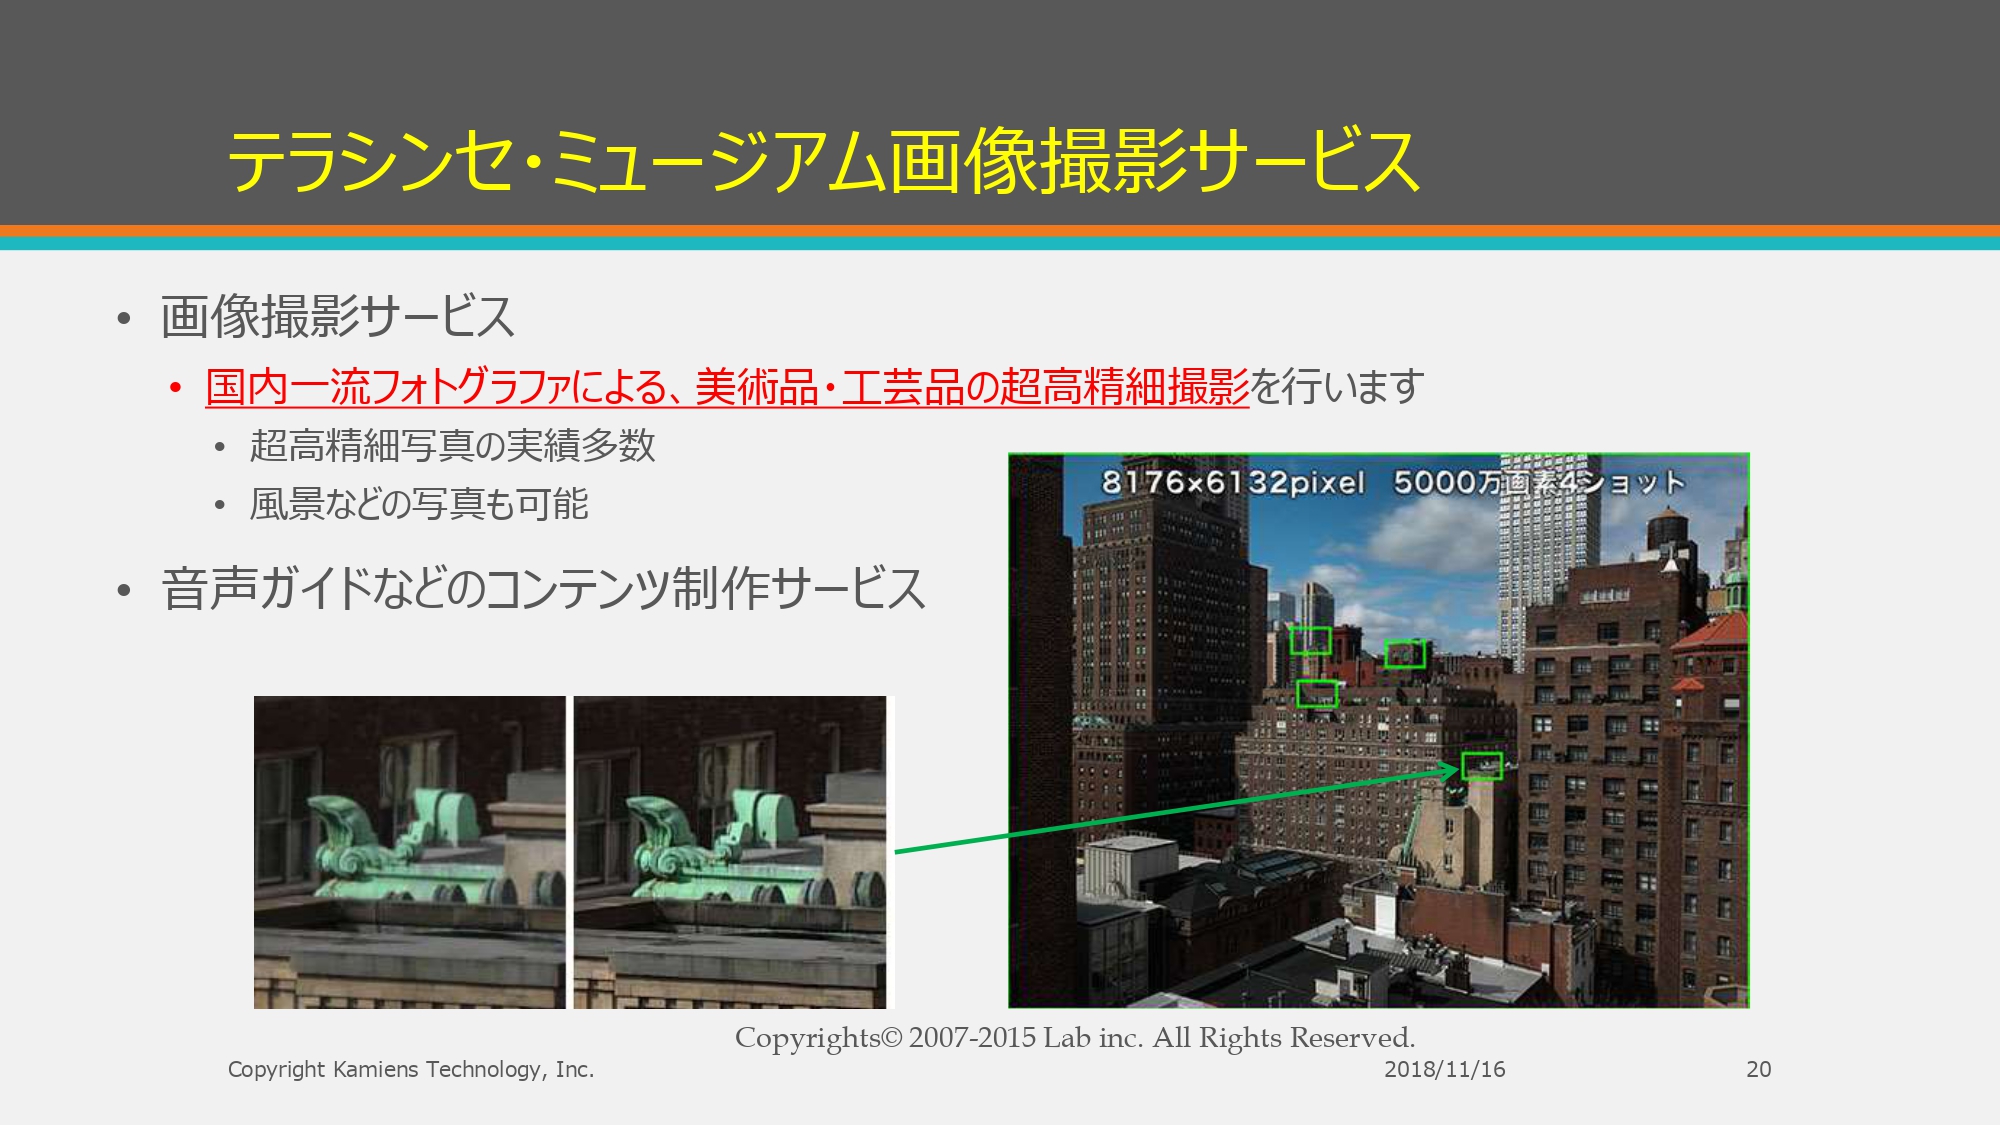Click the orange stripe under the header
The width and height of the screenshot is (2000, 1125).
click(x=1000, y=231)
